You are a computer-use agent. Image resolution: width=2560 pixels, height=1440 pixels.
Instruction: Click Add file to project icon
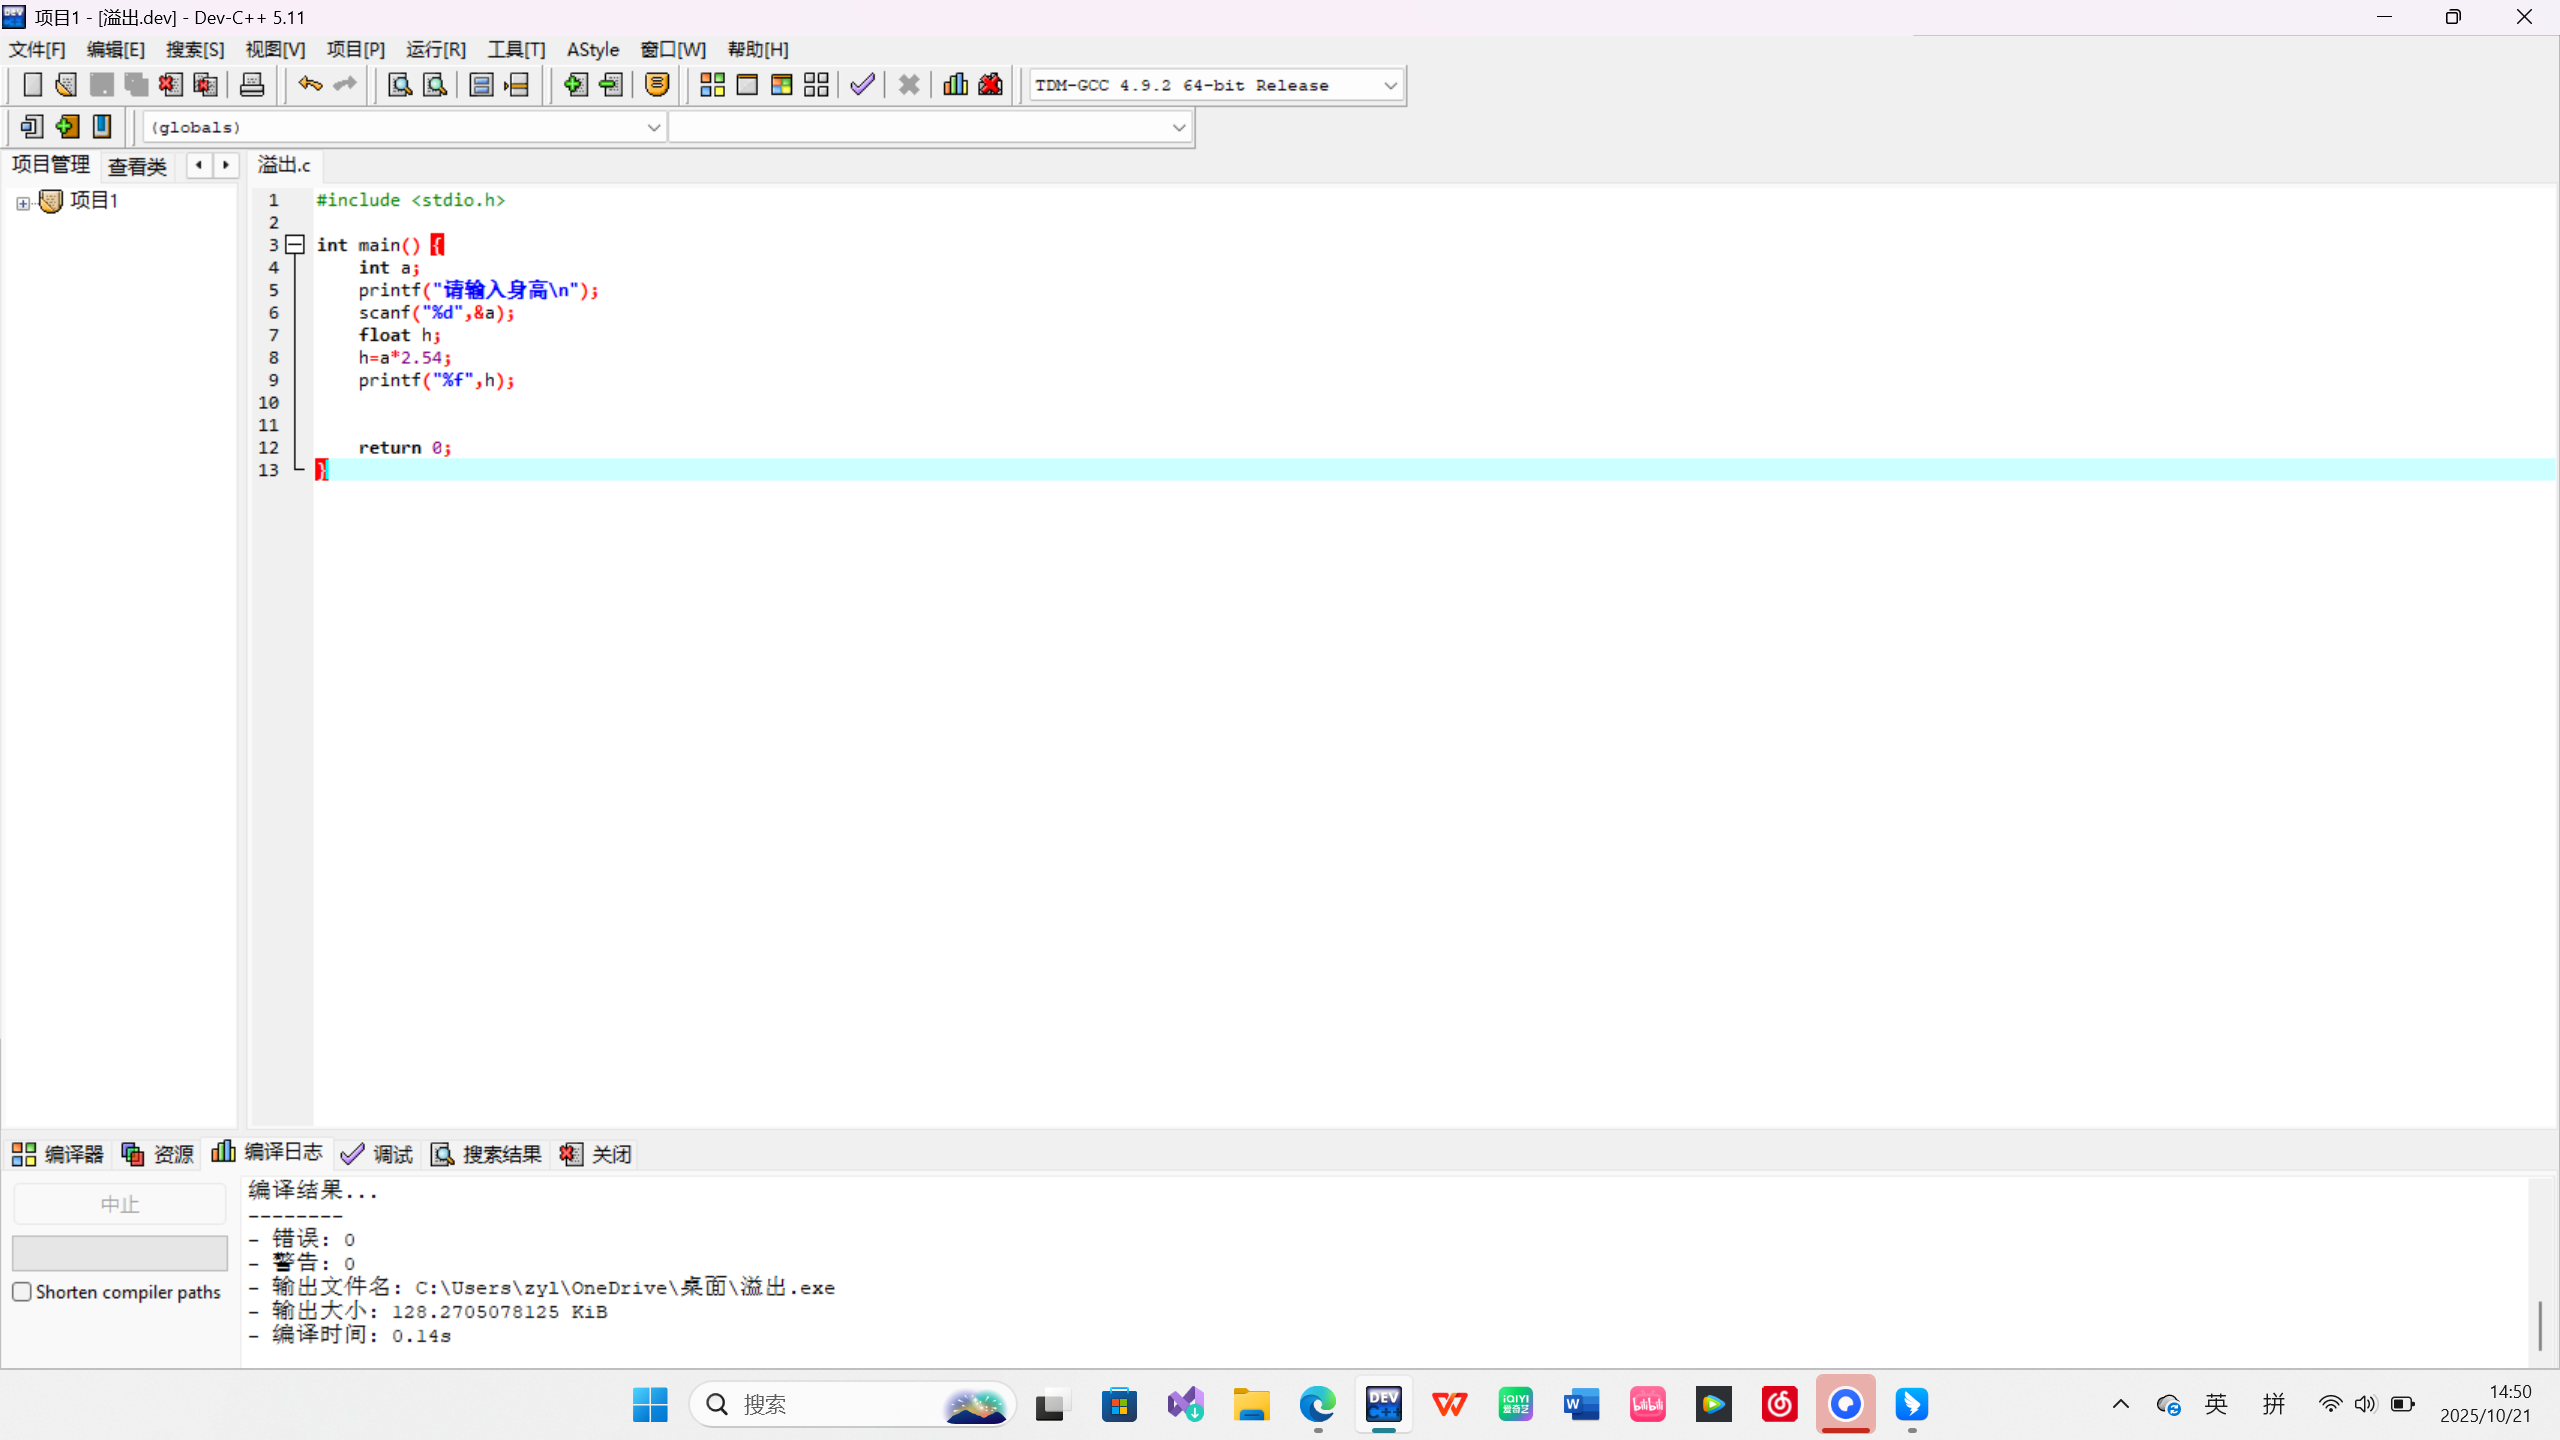pyautogui.click(x=575, y=85)
